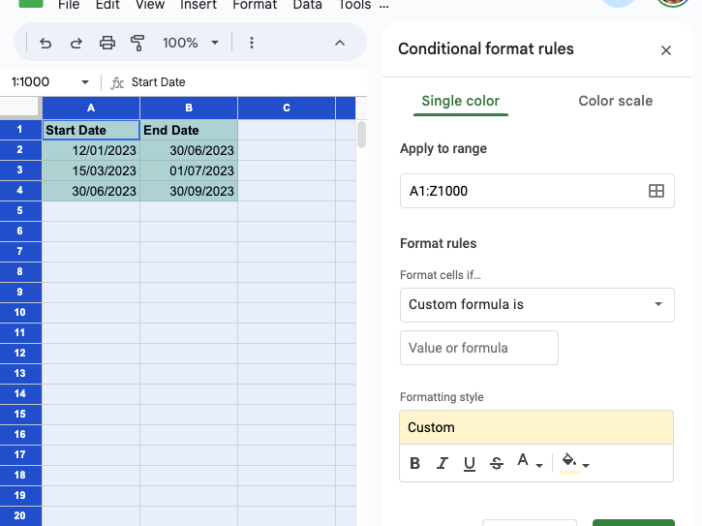
Task: Click the select data range grid icon
Action: (656, 191)
